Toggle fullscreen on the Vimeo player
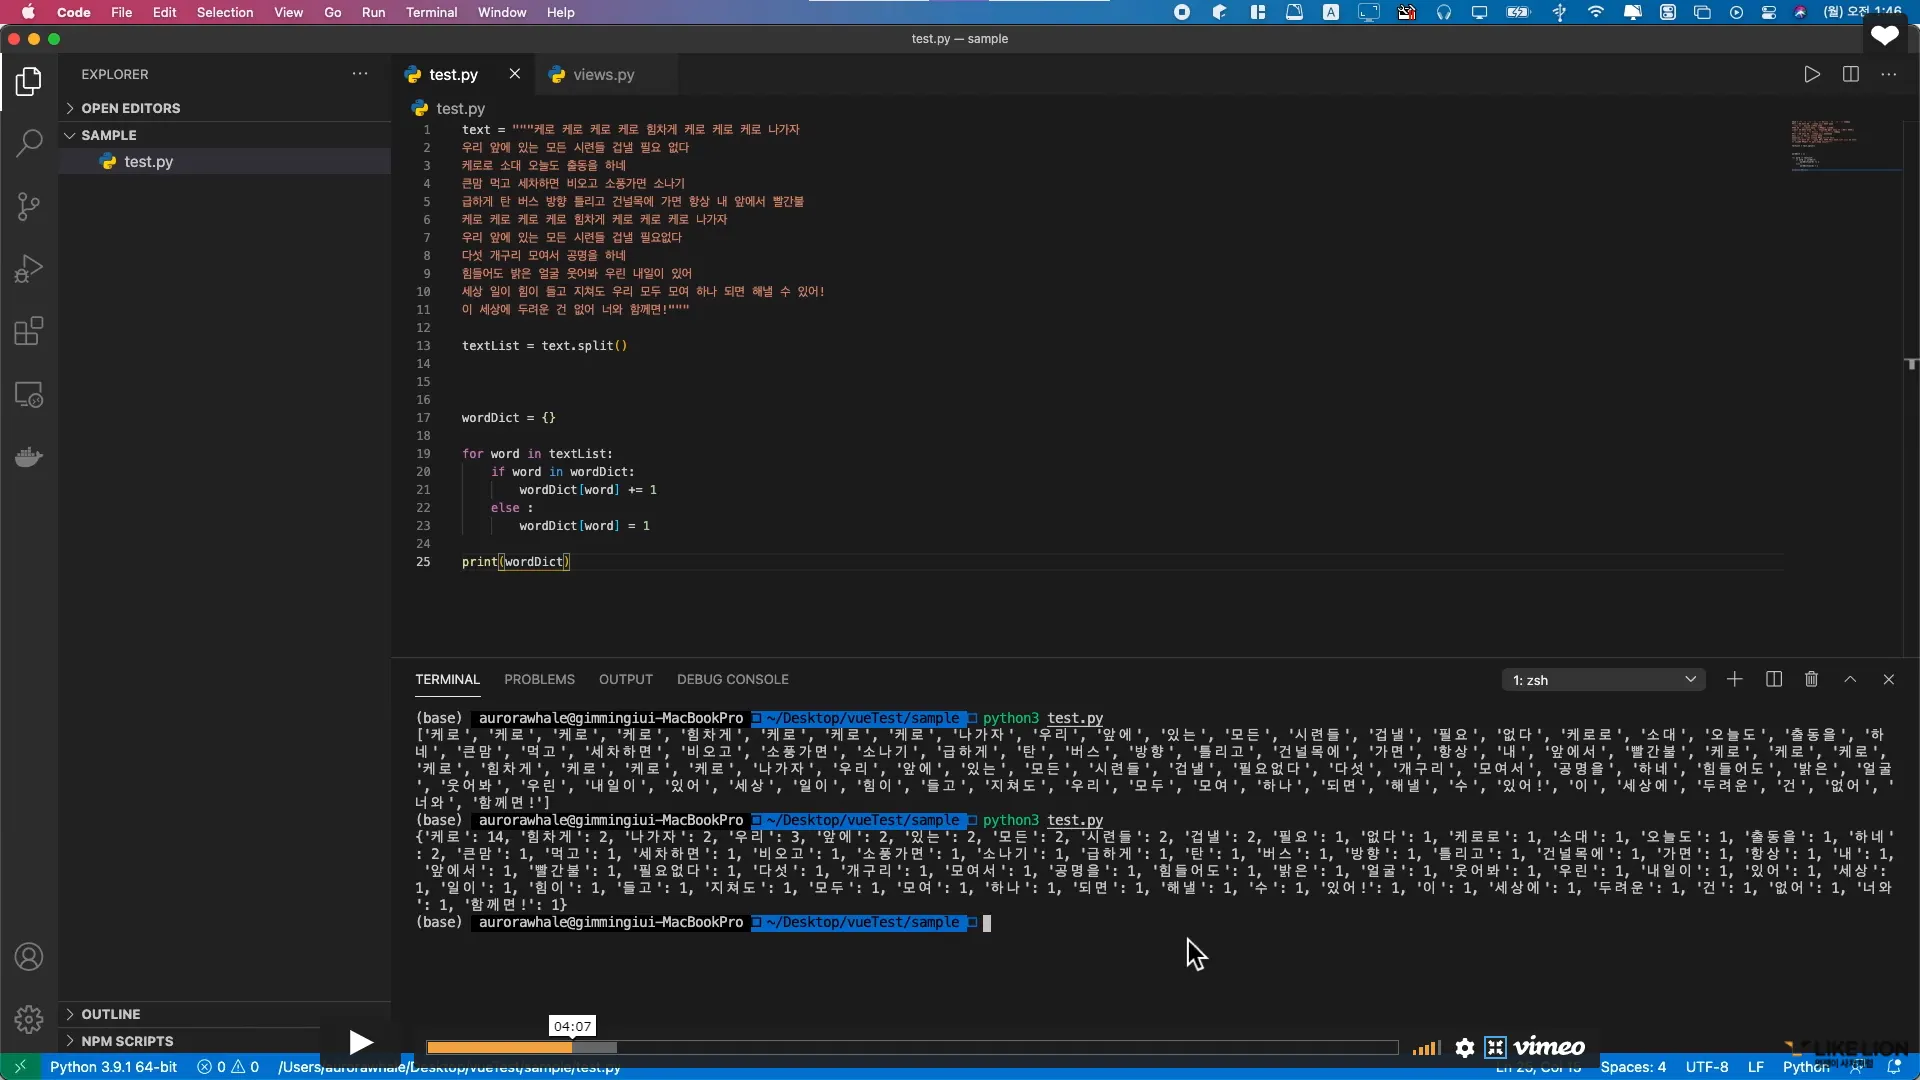The height and width of the screenshot is (1080, 1920). (1495, 1047)
